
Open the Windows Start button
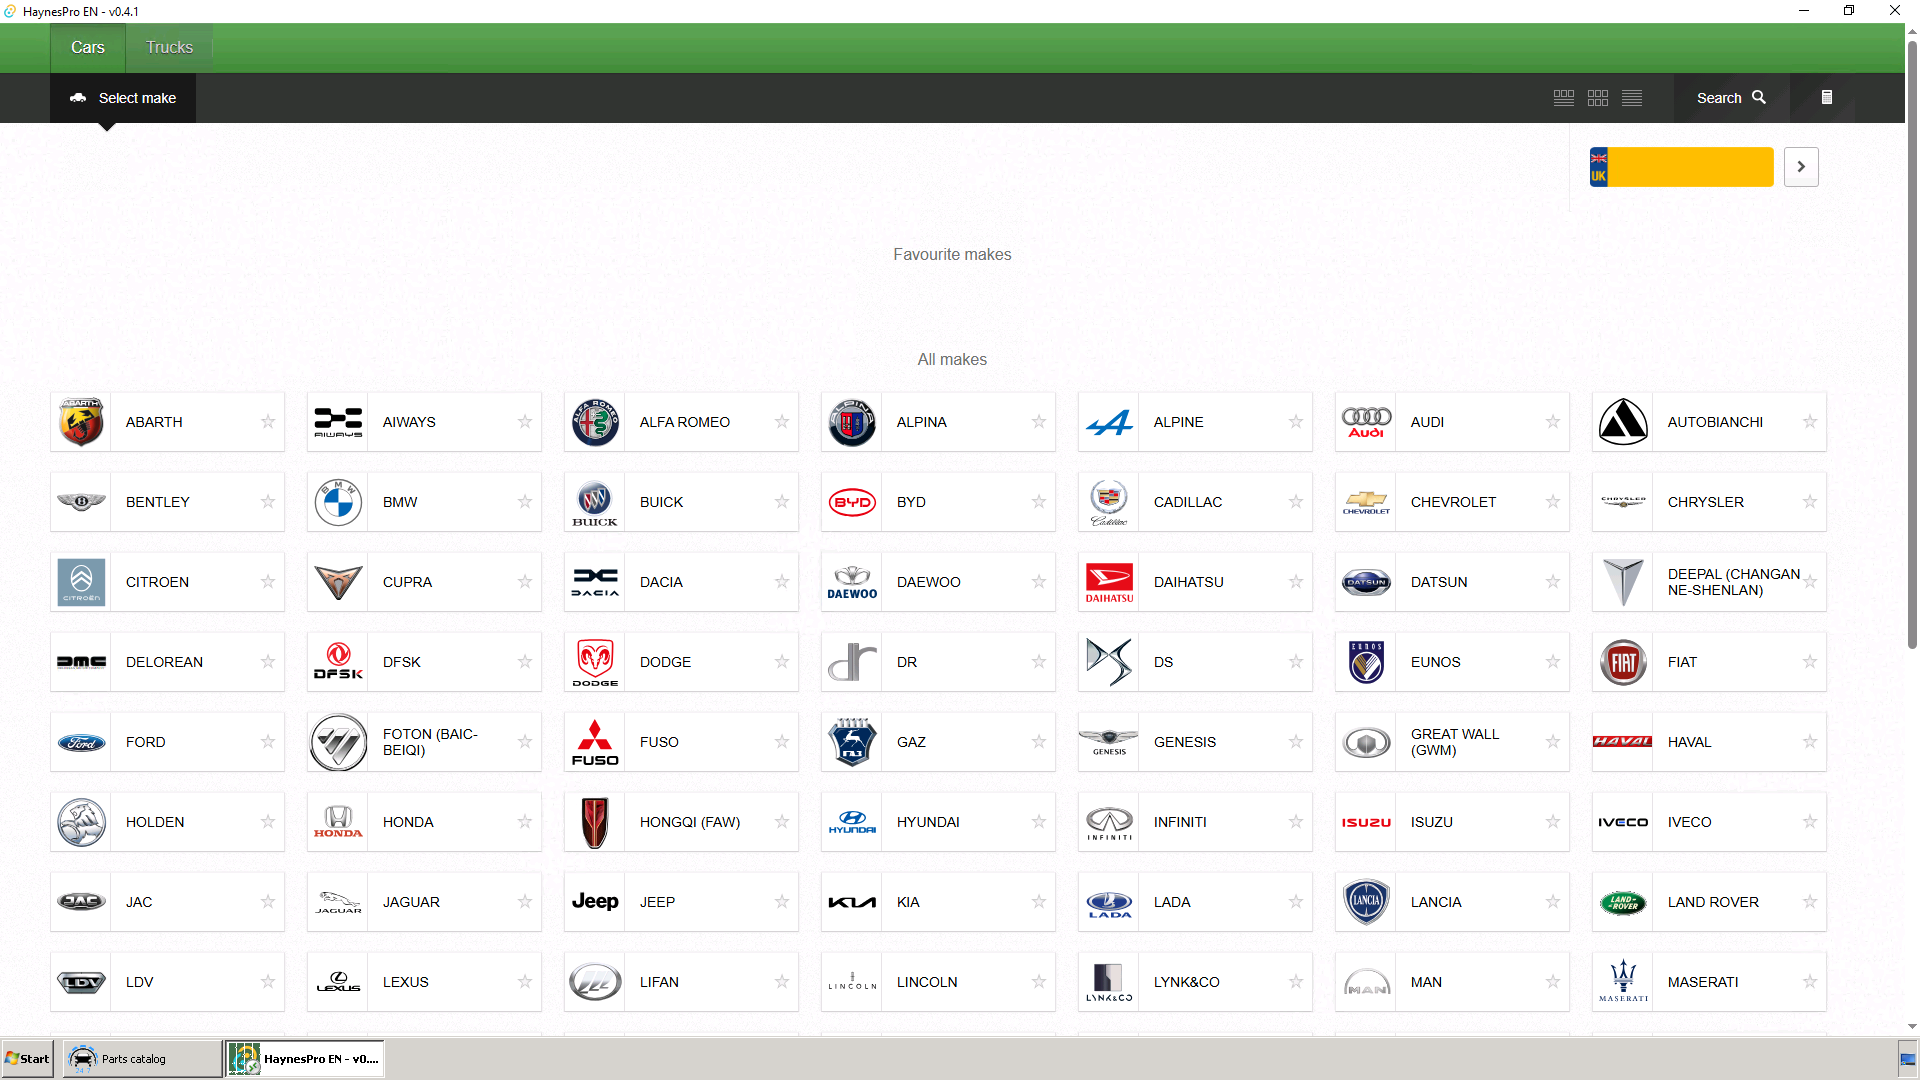pos(27,1059)
